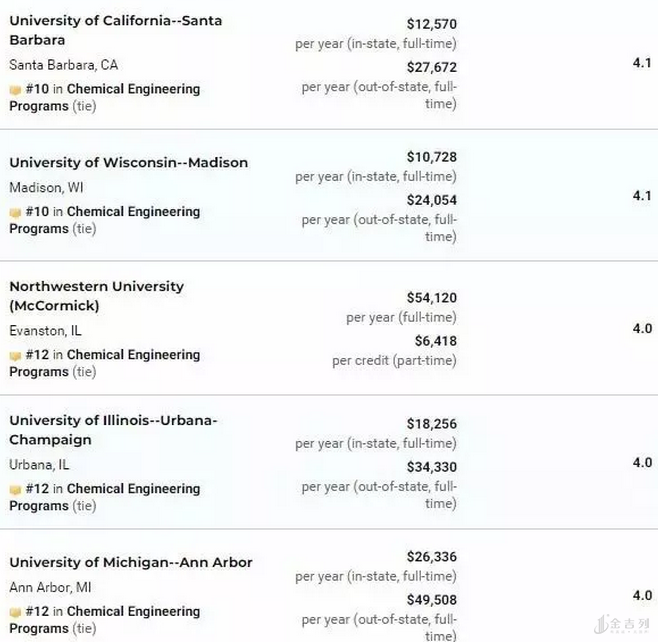Click Chemical Engineering Programs link under Santa Barbara
Screen dimensions: 658x644
click(x=133, y=89)
